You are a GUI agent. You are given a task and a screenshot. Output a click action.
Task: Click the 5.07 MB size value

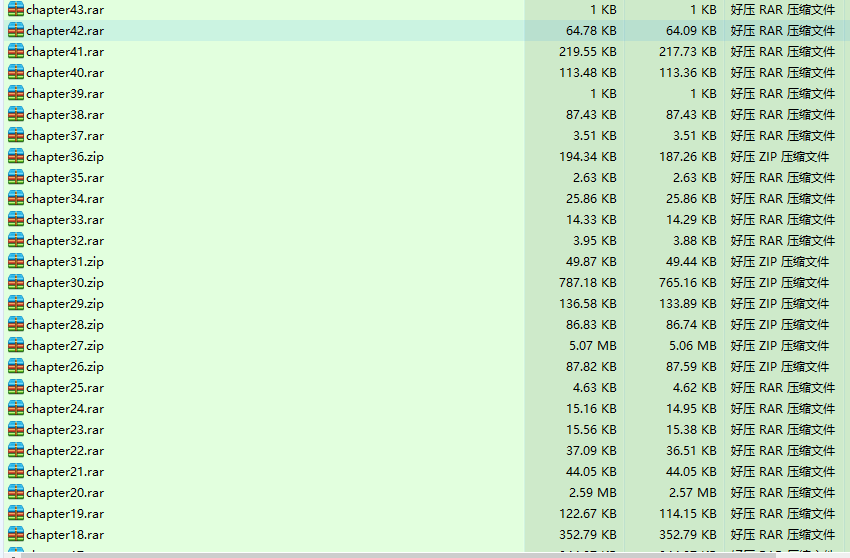click(593, 345)
